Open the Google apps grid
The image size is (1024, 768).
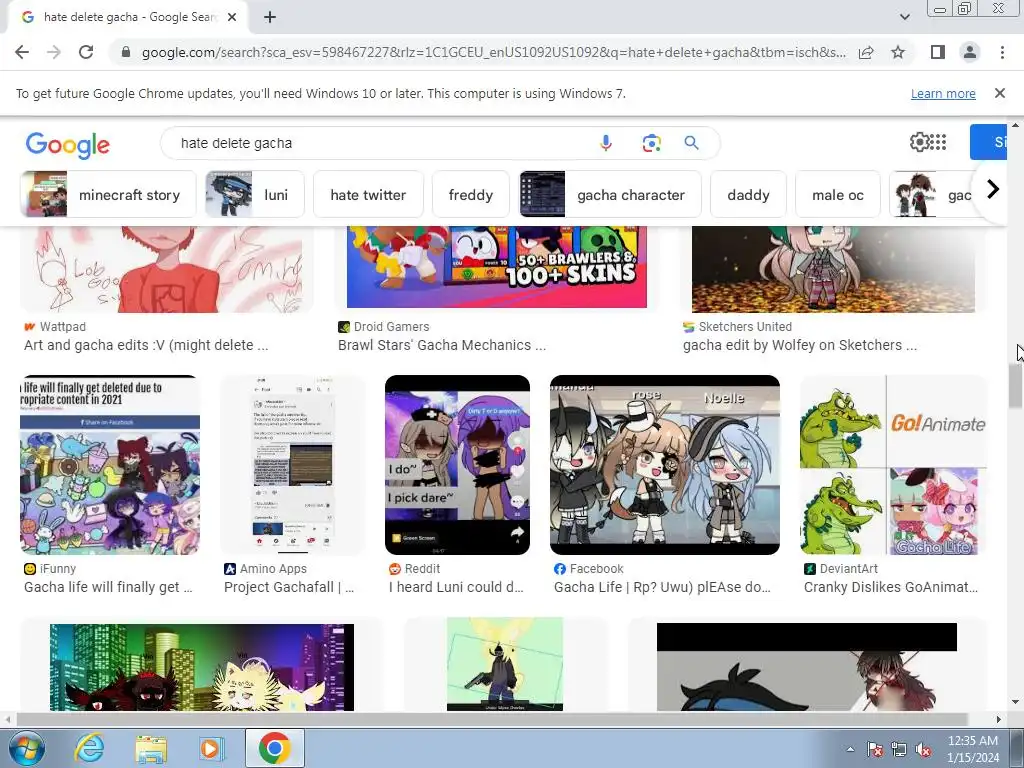pos(938,142)
